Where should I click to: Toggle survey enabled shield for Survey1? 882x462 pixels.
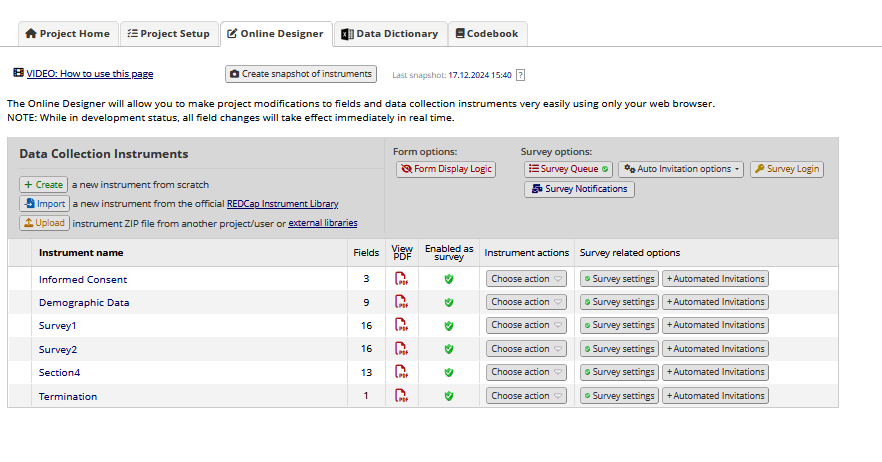pyautogui.click(x=449, y=326)
